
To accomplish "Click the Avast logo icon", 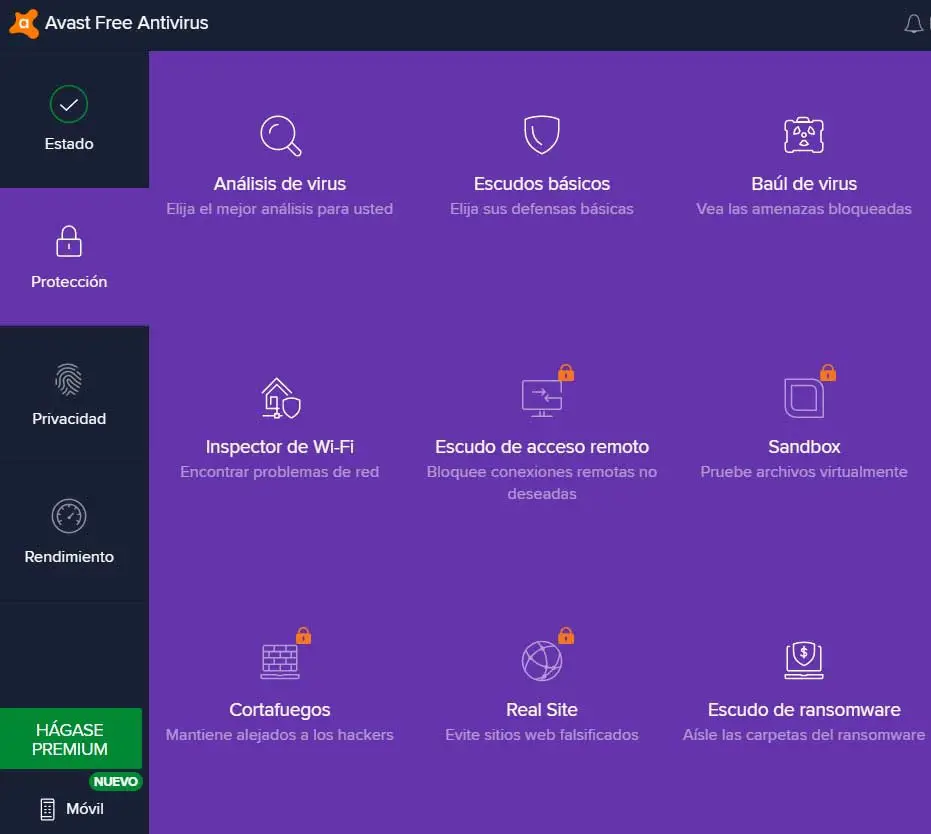I will tap(24, 24).
